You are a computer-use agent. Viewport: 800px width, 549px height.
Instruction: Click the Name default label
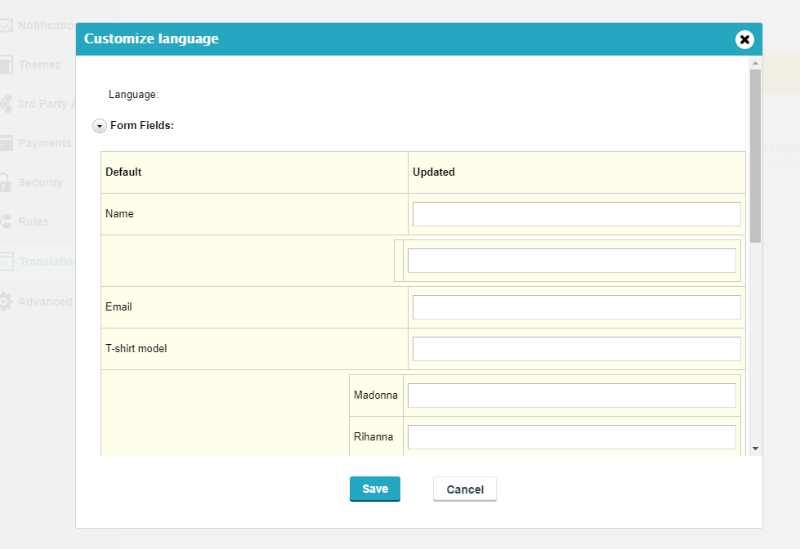coord(119,214)
